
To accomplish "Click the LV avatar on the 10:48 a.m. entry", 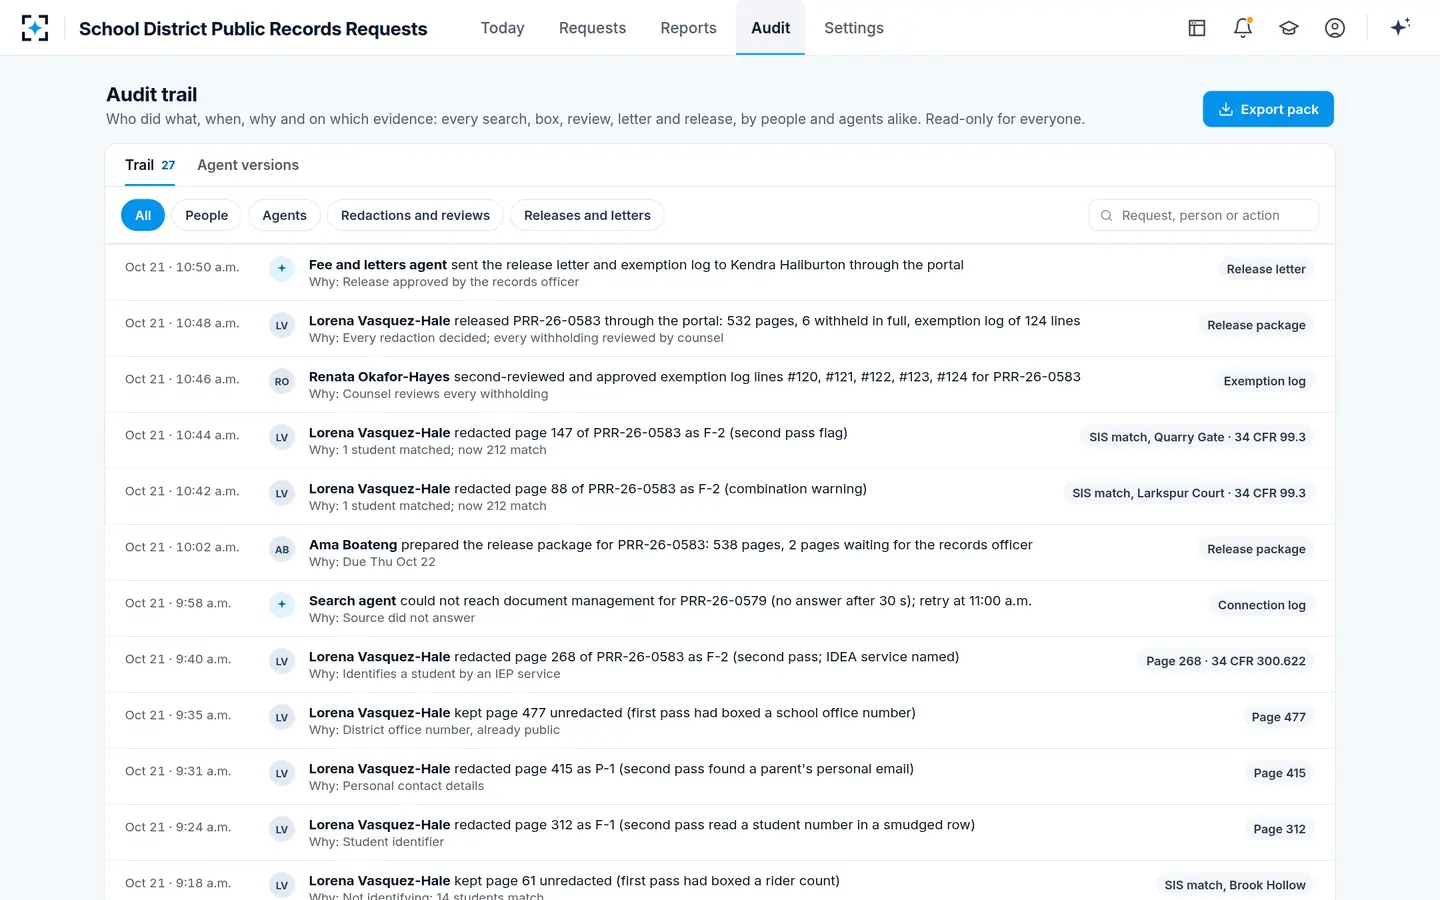I will [282, 325].
